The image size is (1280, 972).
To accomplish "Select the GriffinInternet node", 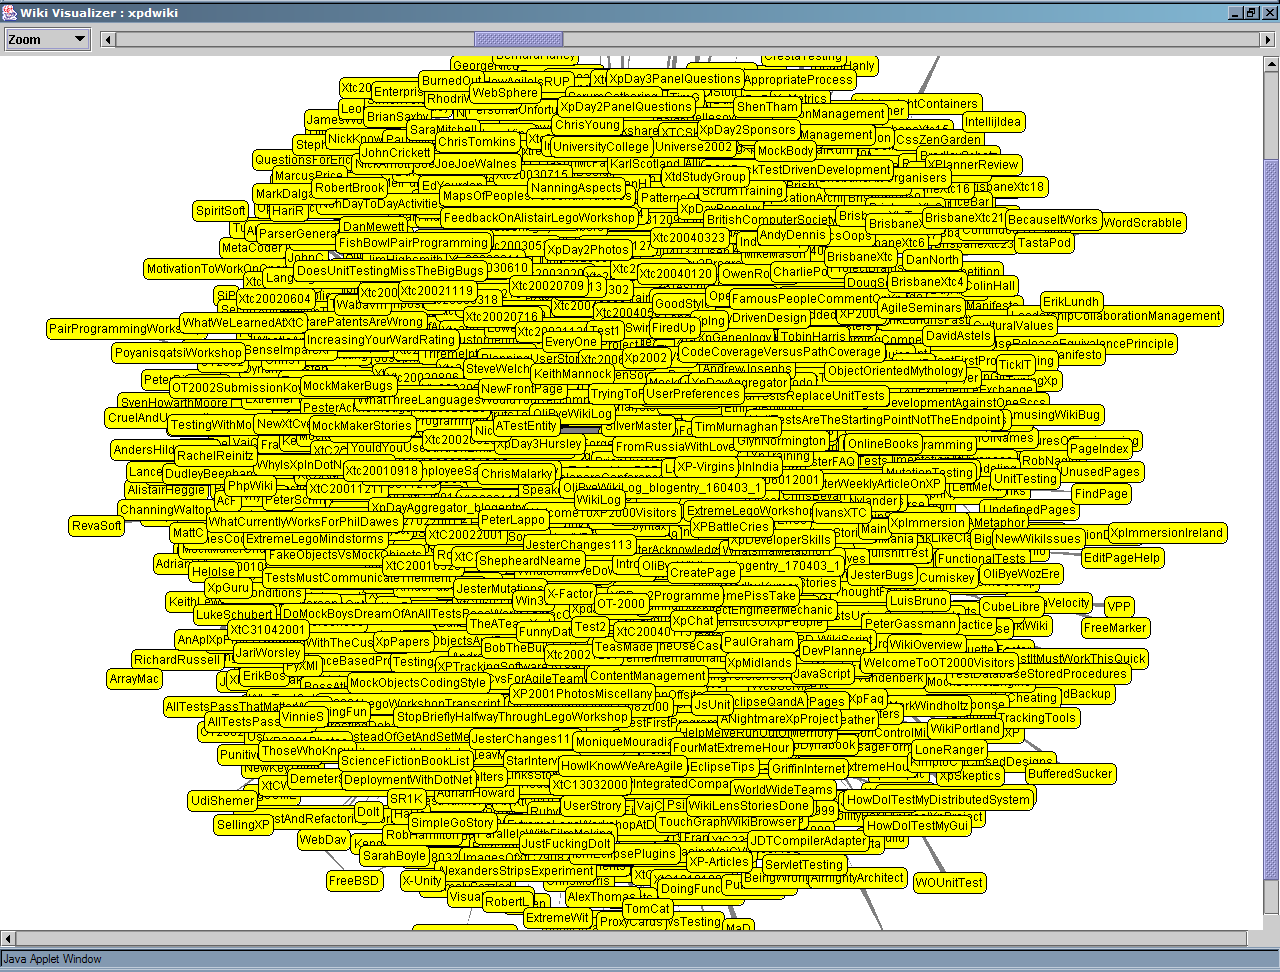I will [808, 769].
